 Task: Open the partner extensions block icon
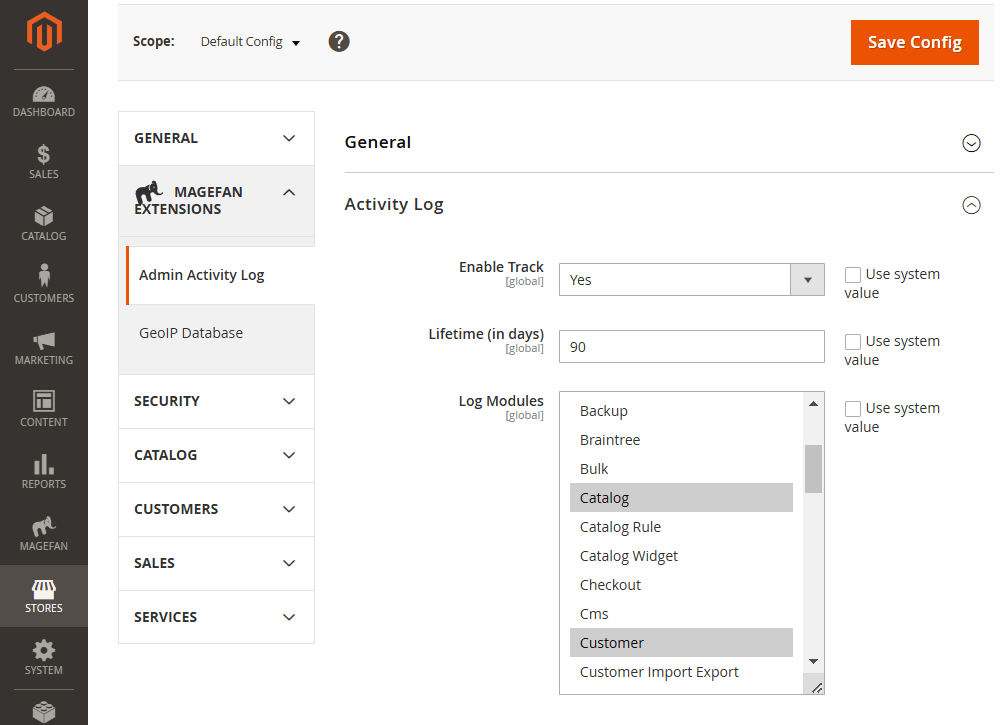click(44, 711)
